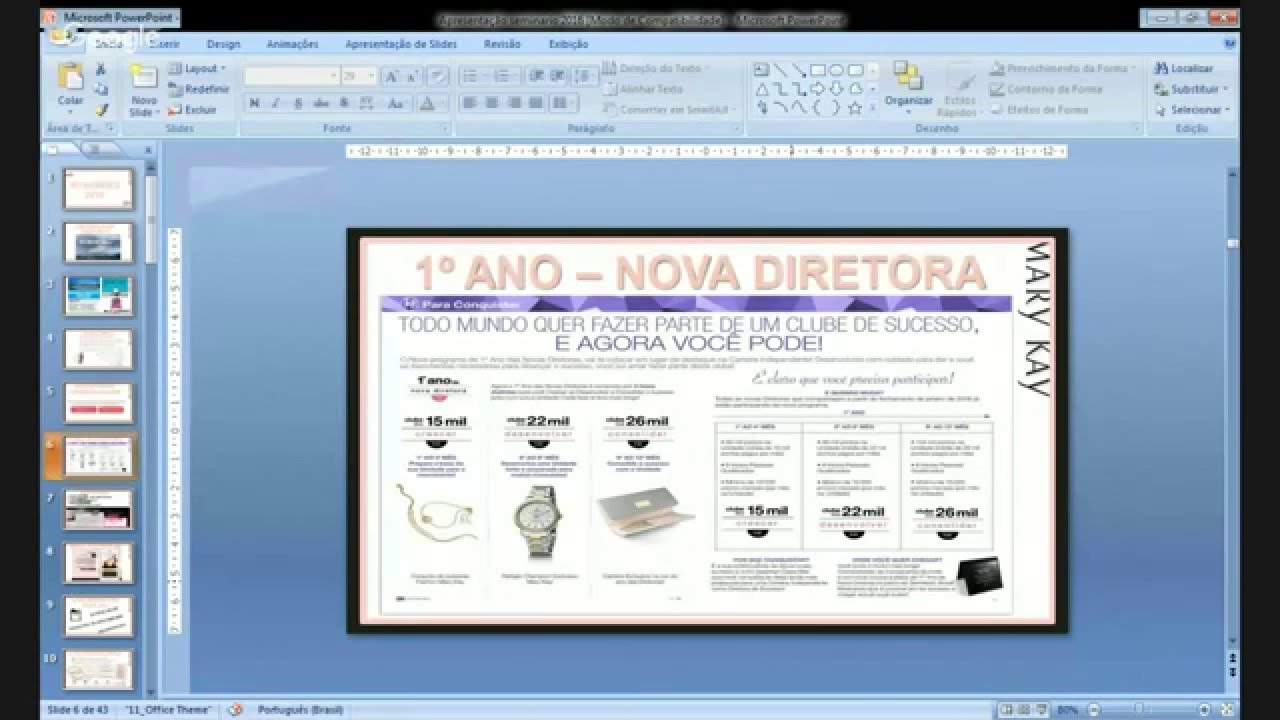Click the grow font size icon
The image size is (1280, 720).
(392, 76)
